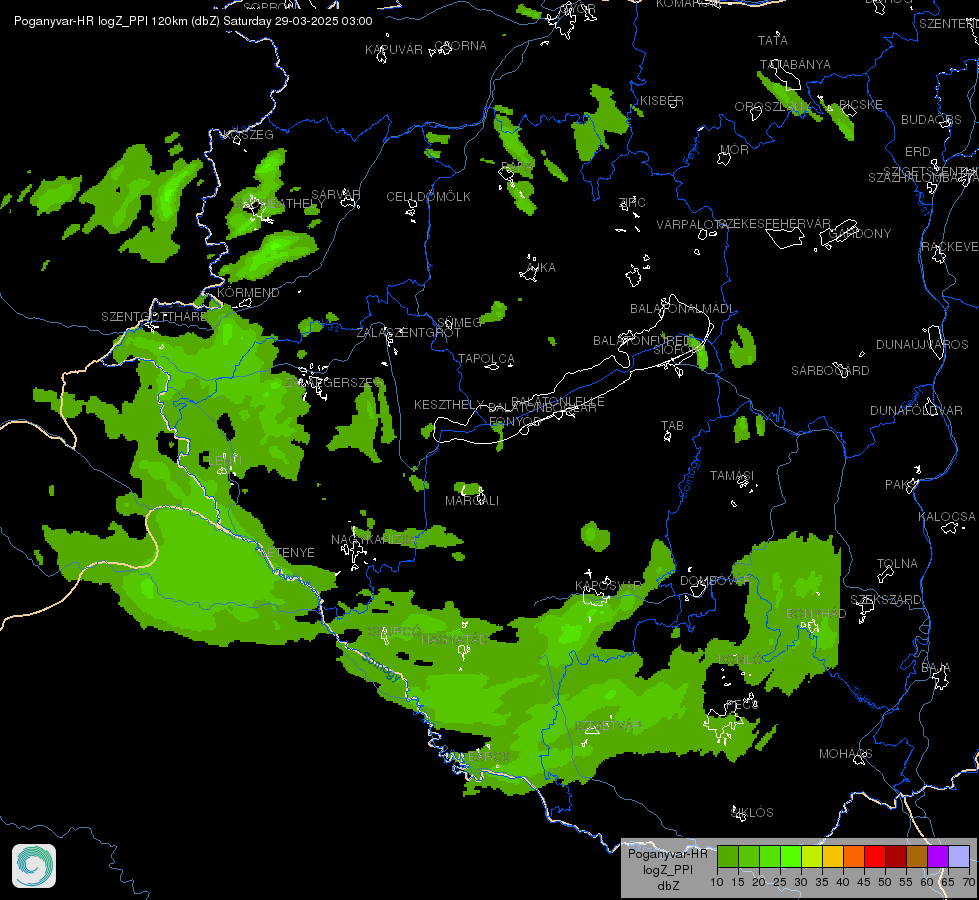979x900 pixels.
Task: Click the city label BALATONALMÁDI
Action: pos(682,309)
